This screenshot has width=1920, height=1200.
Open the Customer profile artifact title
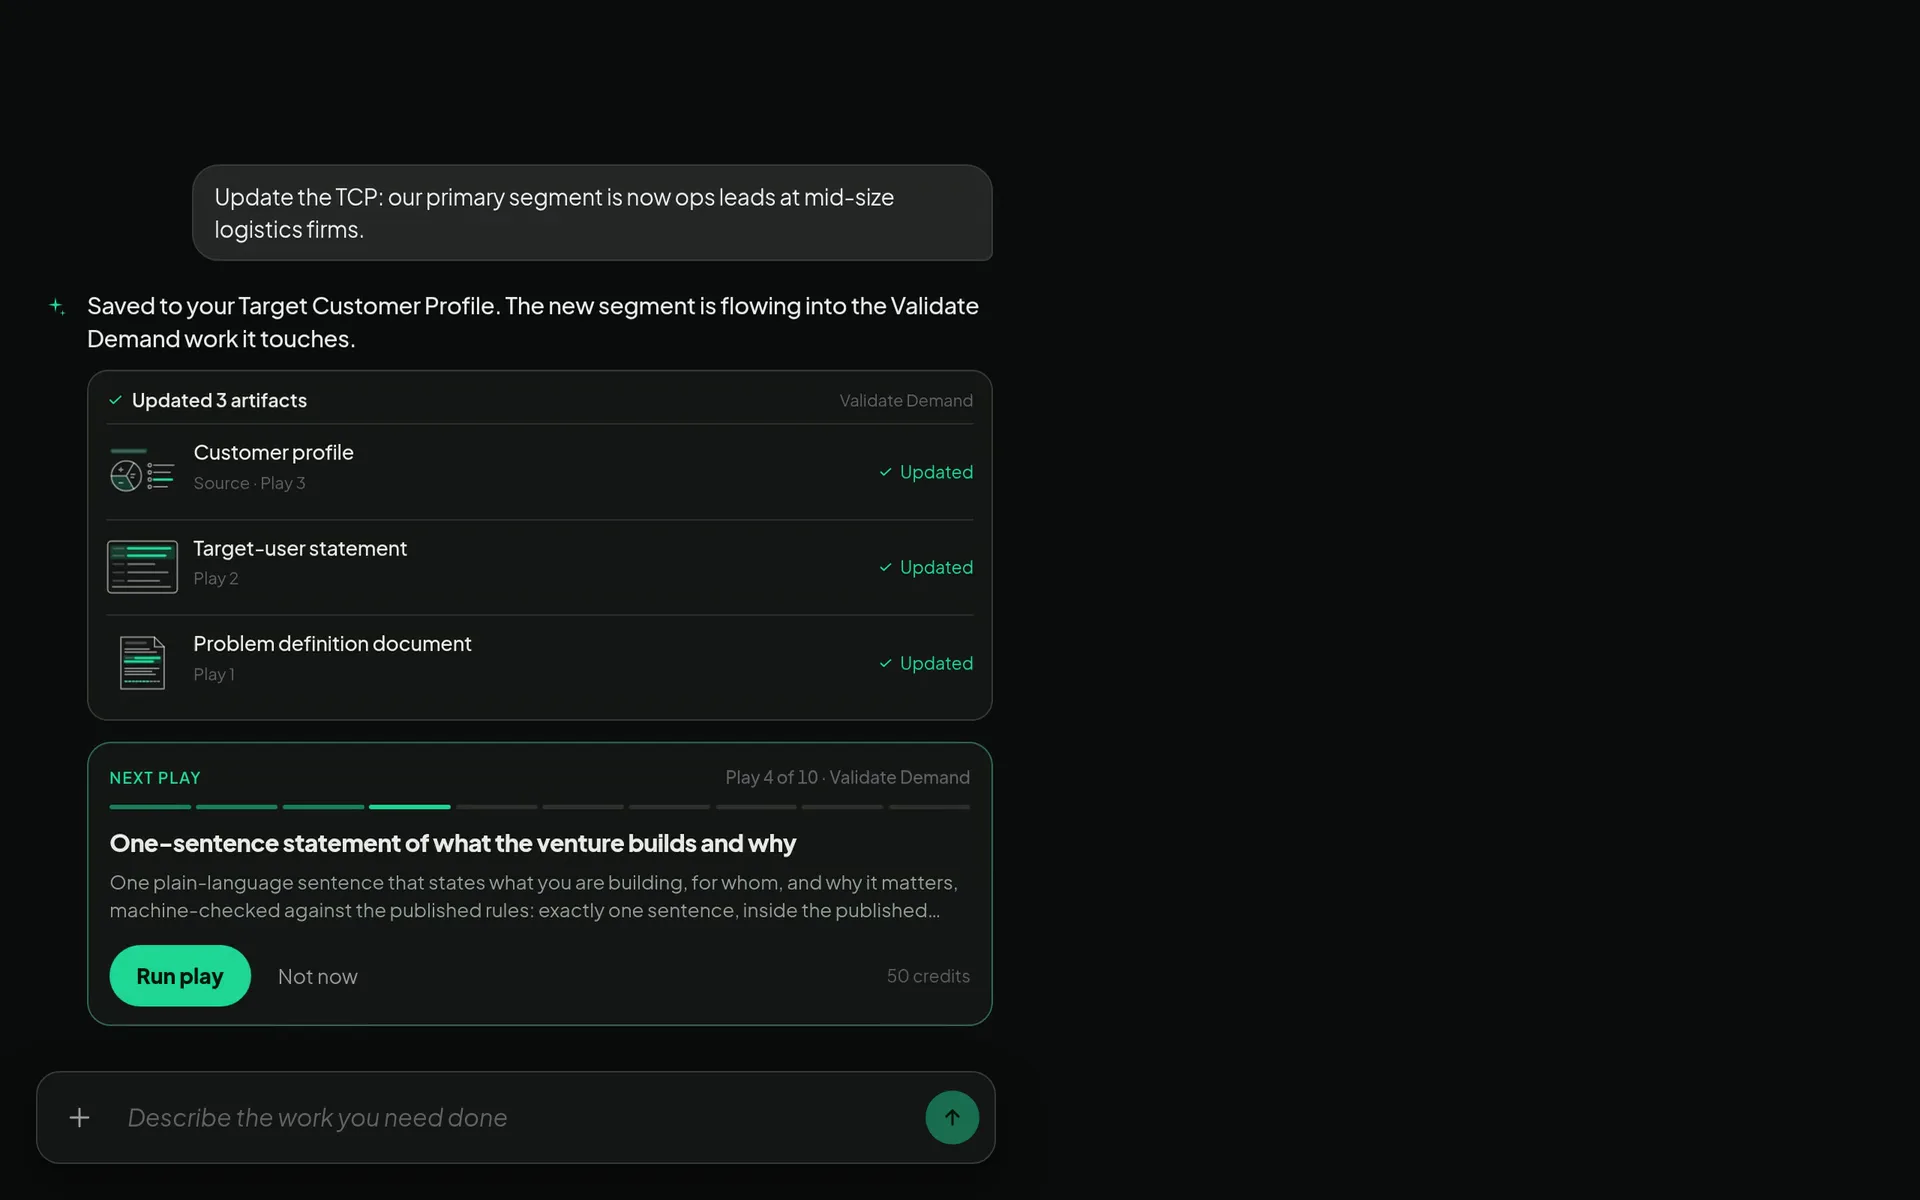[x=273, y=452]
